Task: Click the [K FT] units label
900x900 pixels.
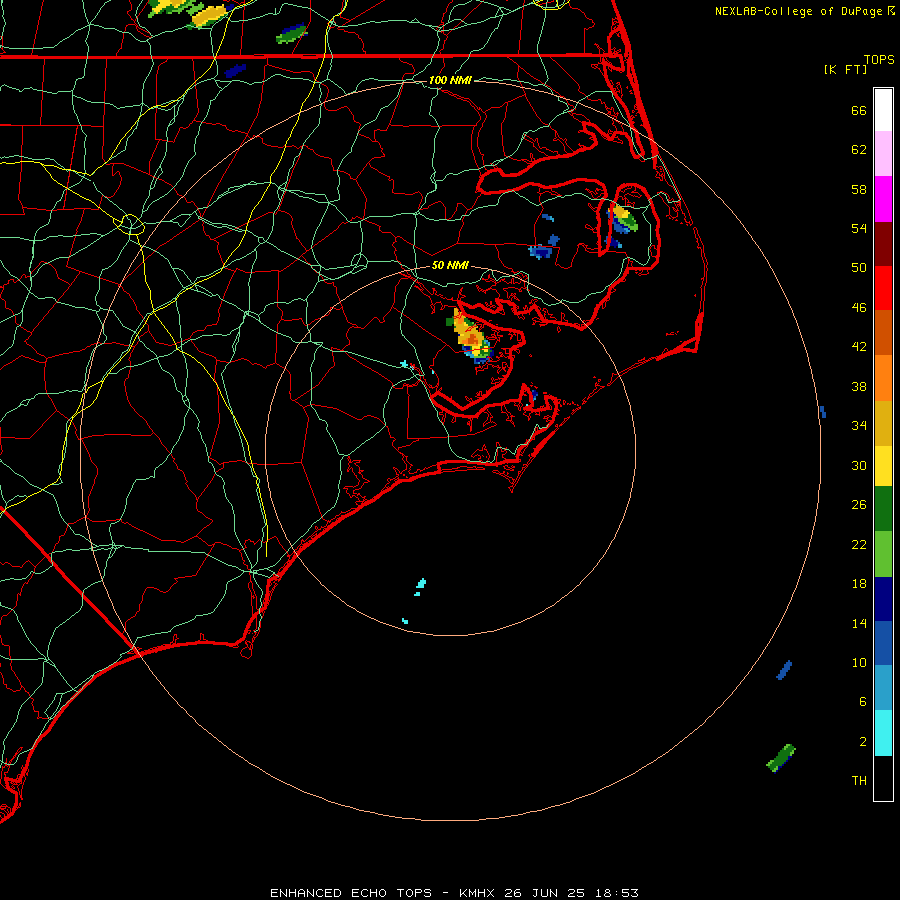Action: pyautogui.click(x=845, y=70)
